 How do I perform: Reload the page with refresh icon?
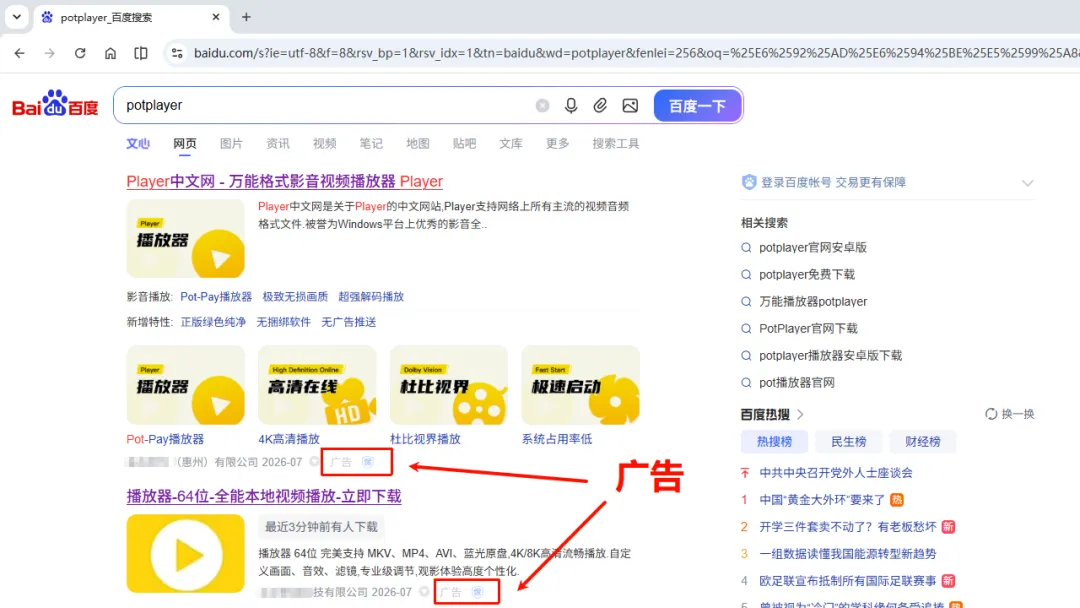pos(80,53)
